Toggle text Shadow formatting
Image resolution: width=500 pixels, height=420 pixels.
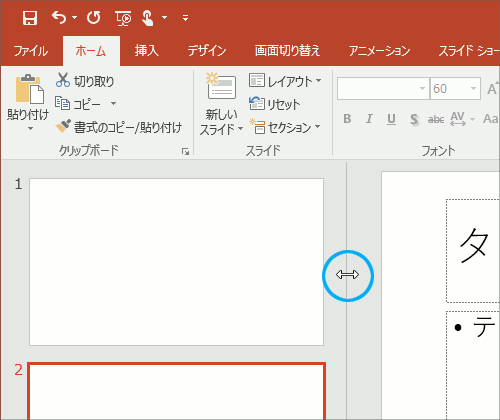[414, 119]
